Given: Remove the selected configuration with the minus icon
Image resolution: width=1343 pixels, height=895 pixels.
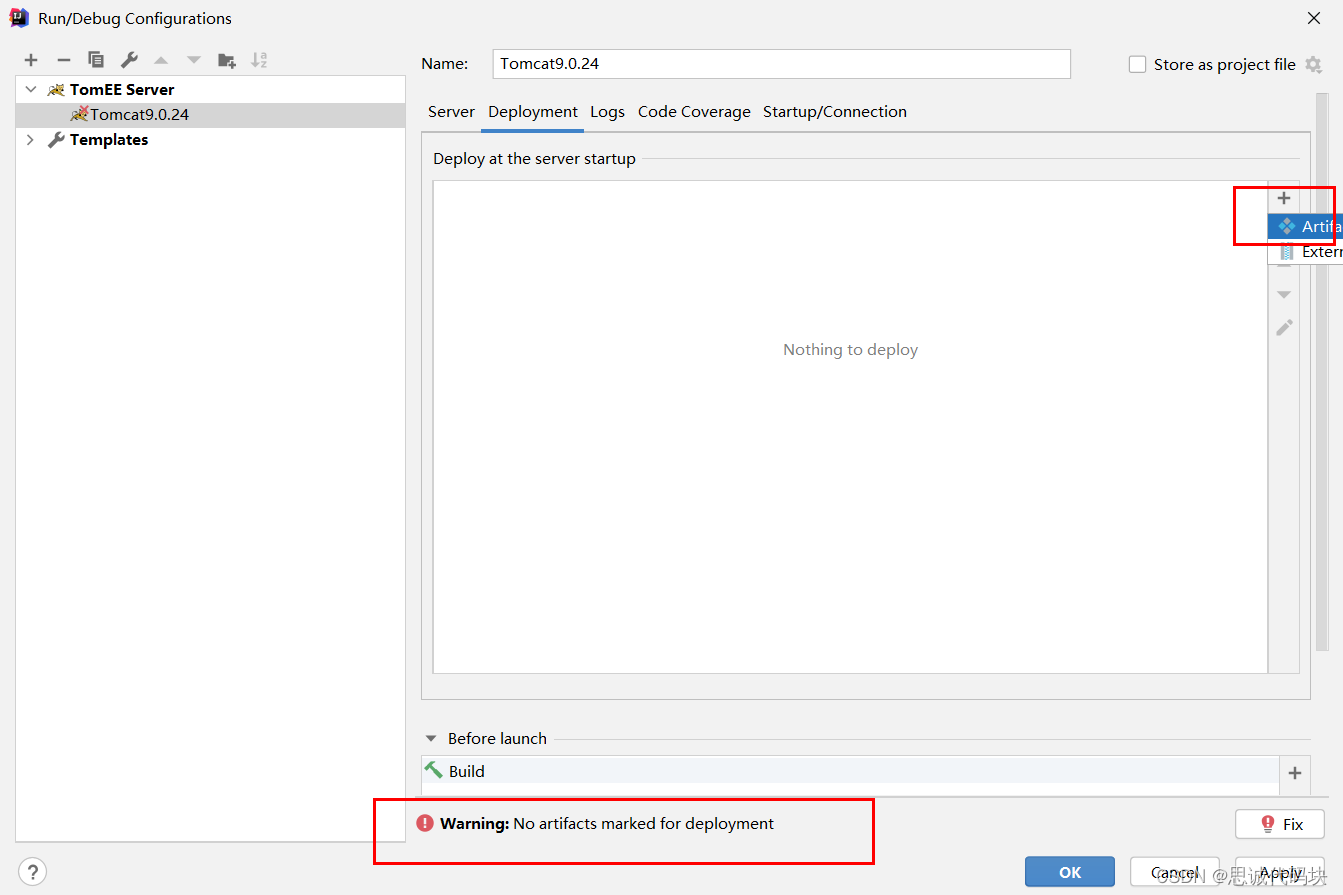Looking at the screenshot, I should pos(63,60).
